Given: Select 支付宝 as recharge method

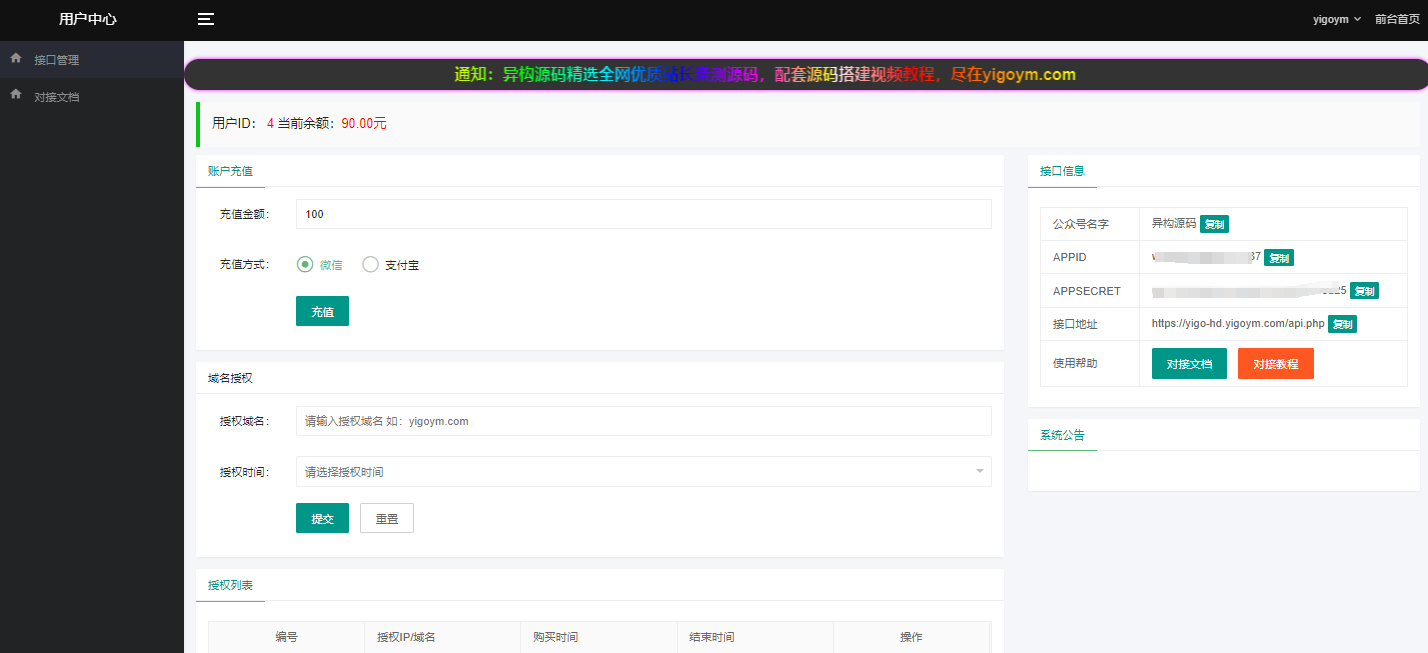Looking at the screenshot, I should point(371,265).
